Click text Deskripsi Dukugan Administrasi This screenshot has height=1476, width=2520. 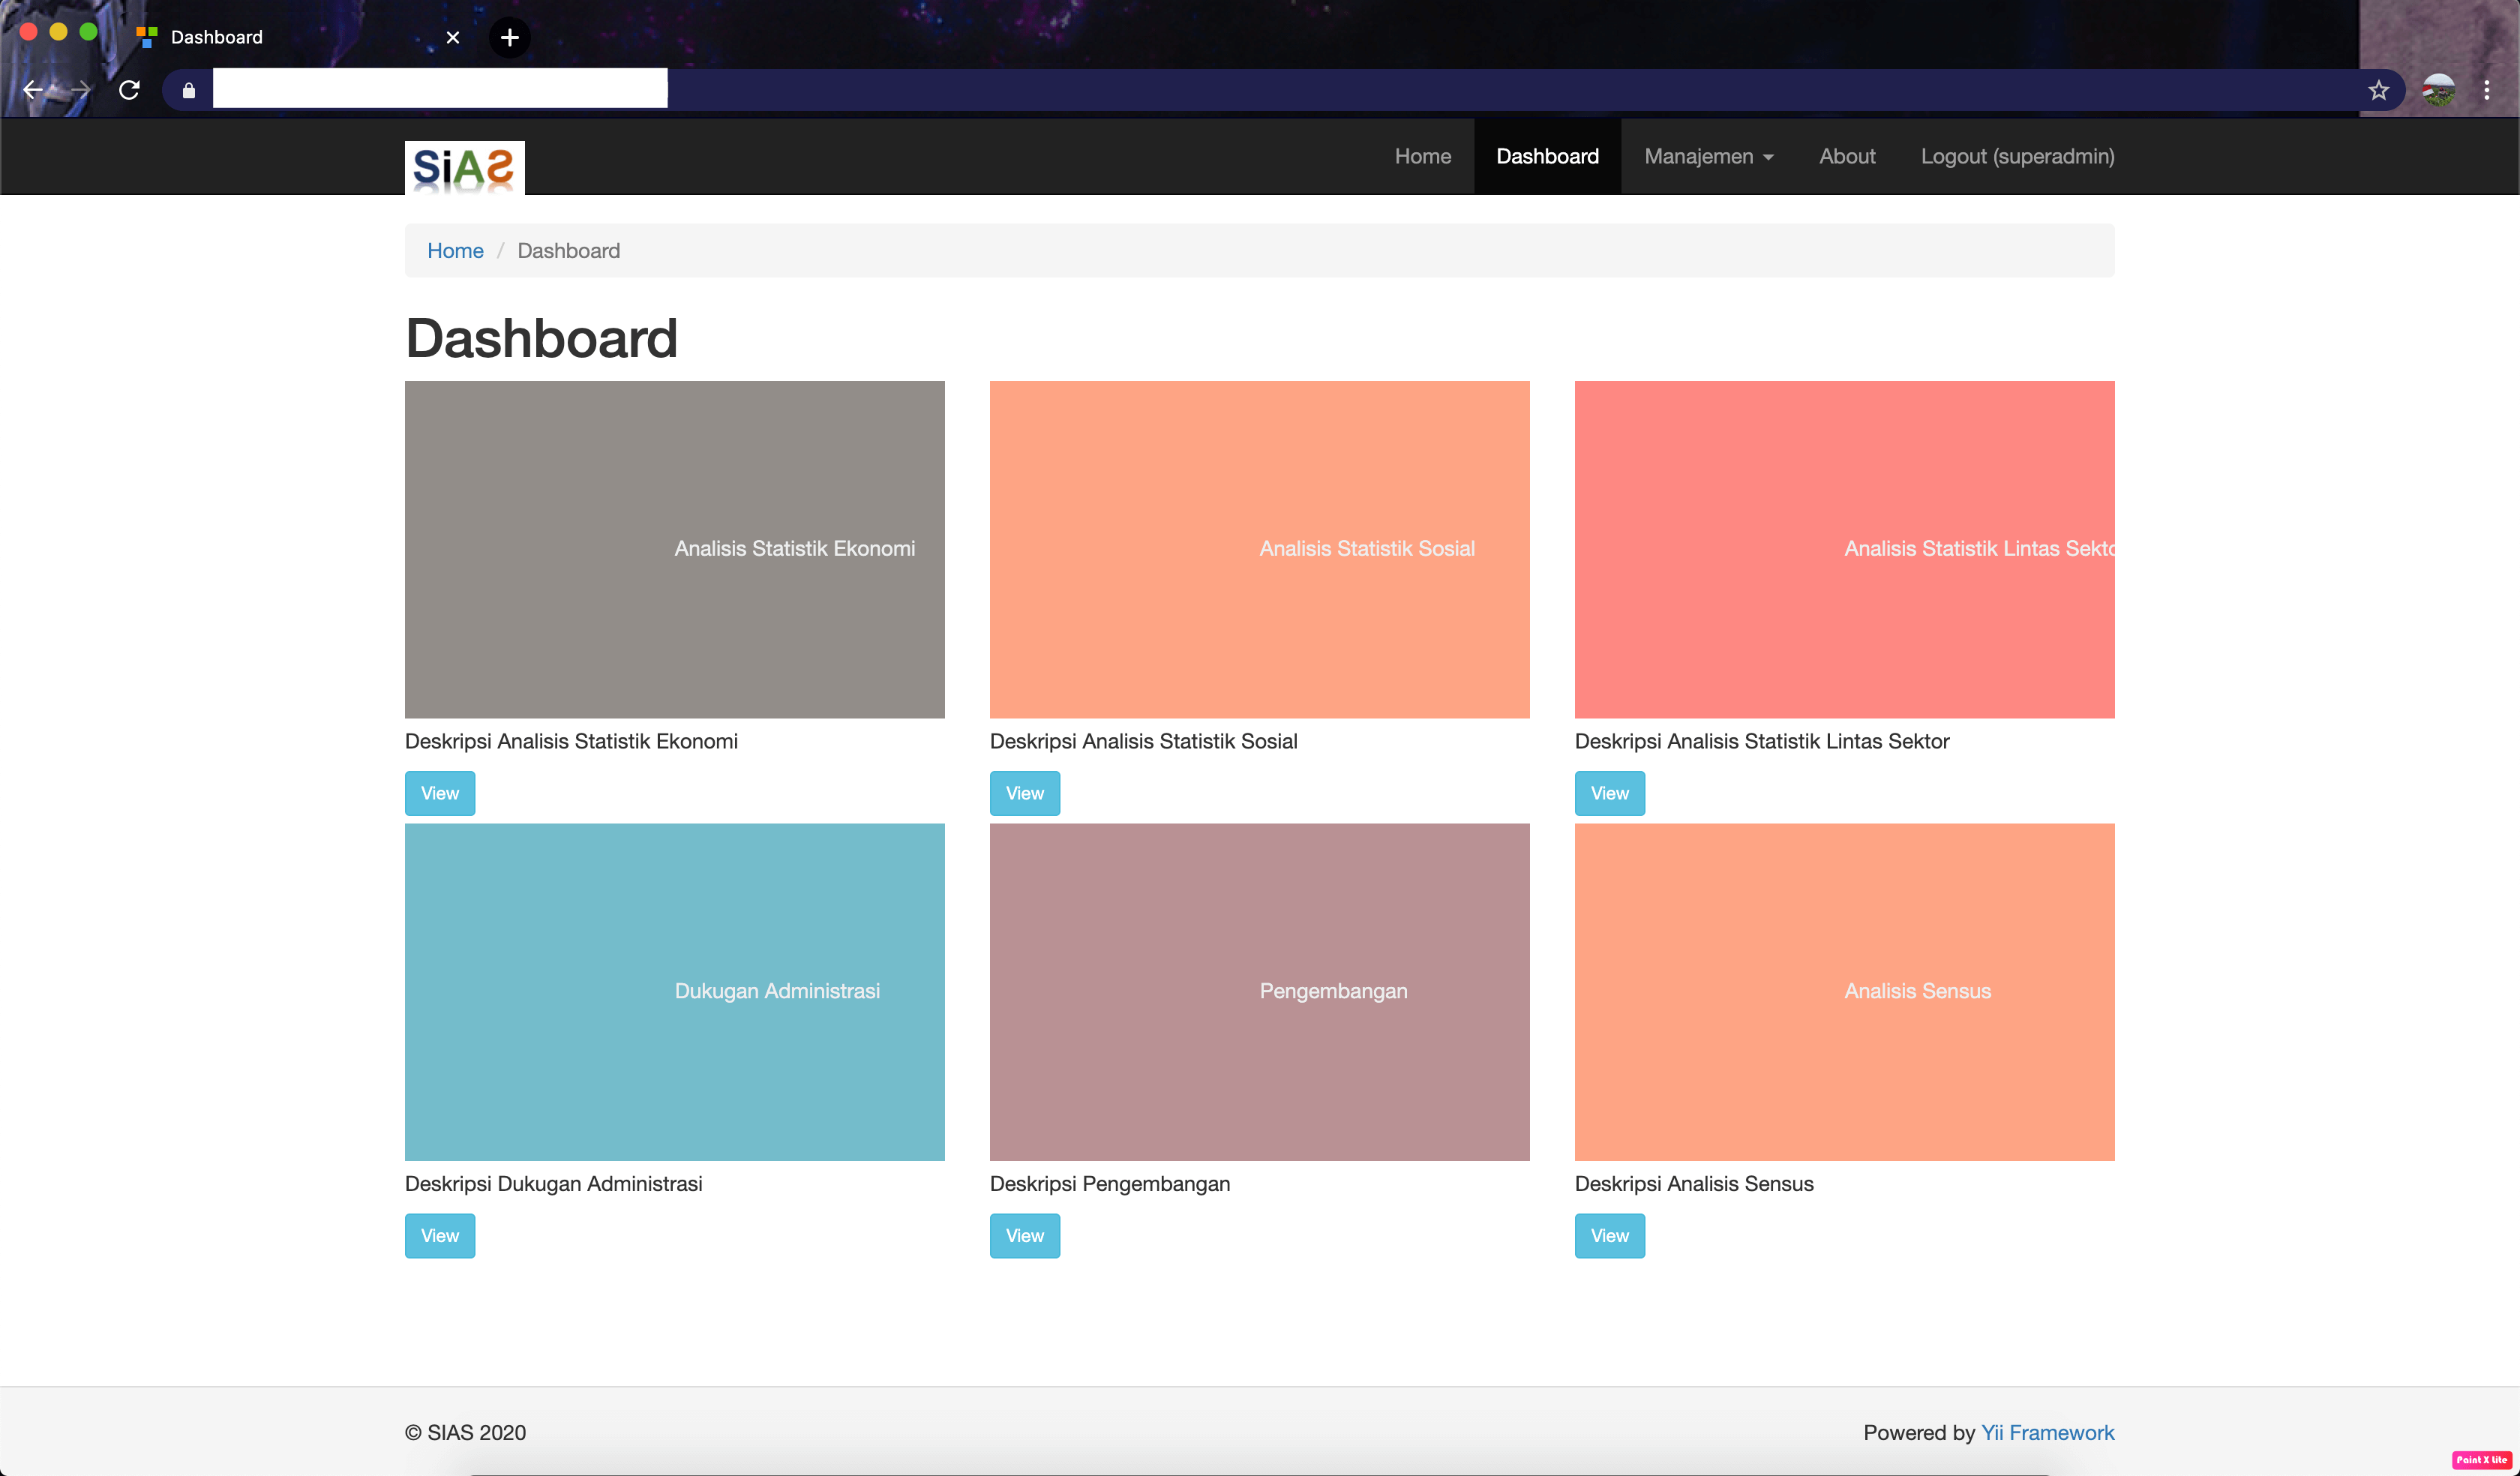click(x=553, y=1184)
